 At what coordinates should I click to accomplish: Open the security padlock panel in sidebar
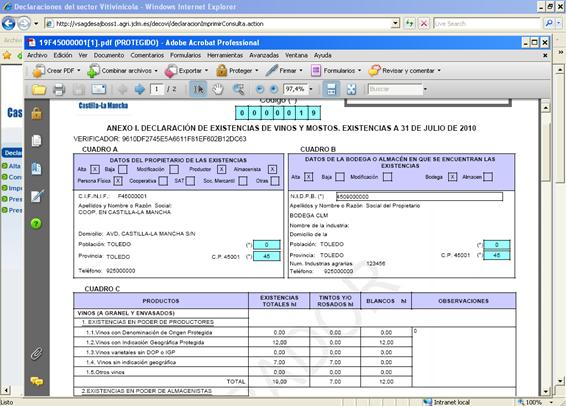36,113
